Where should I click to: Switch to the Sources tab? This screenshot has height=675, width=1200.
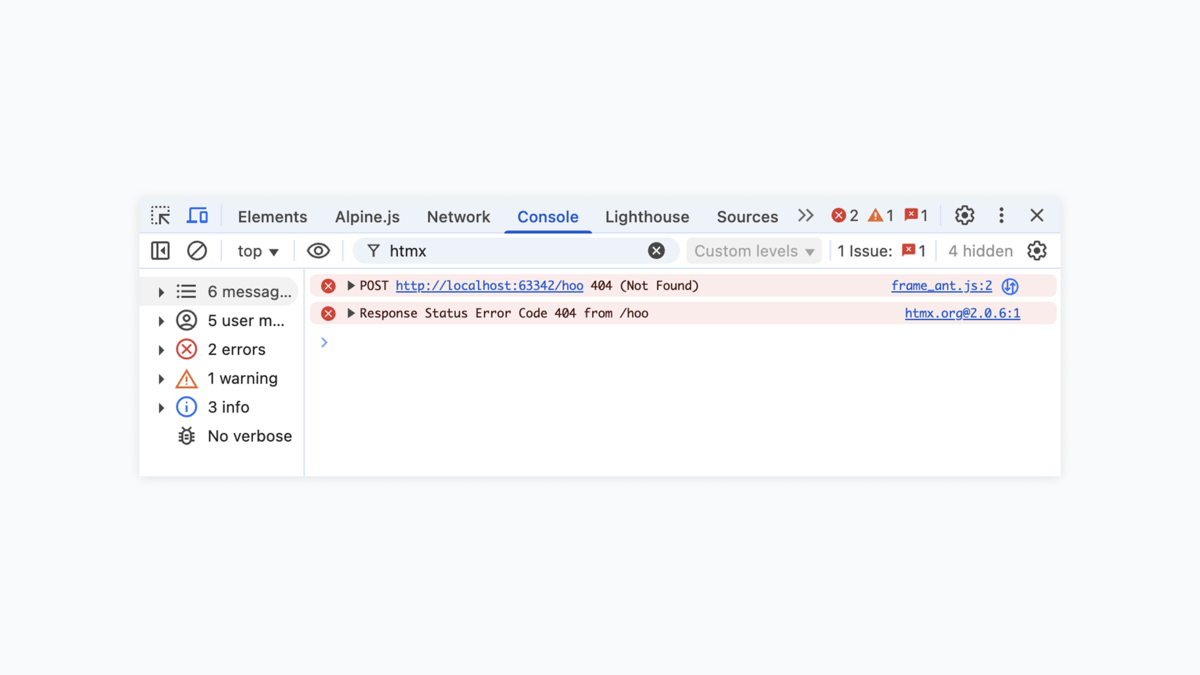[747, 217]
